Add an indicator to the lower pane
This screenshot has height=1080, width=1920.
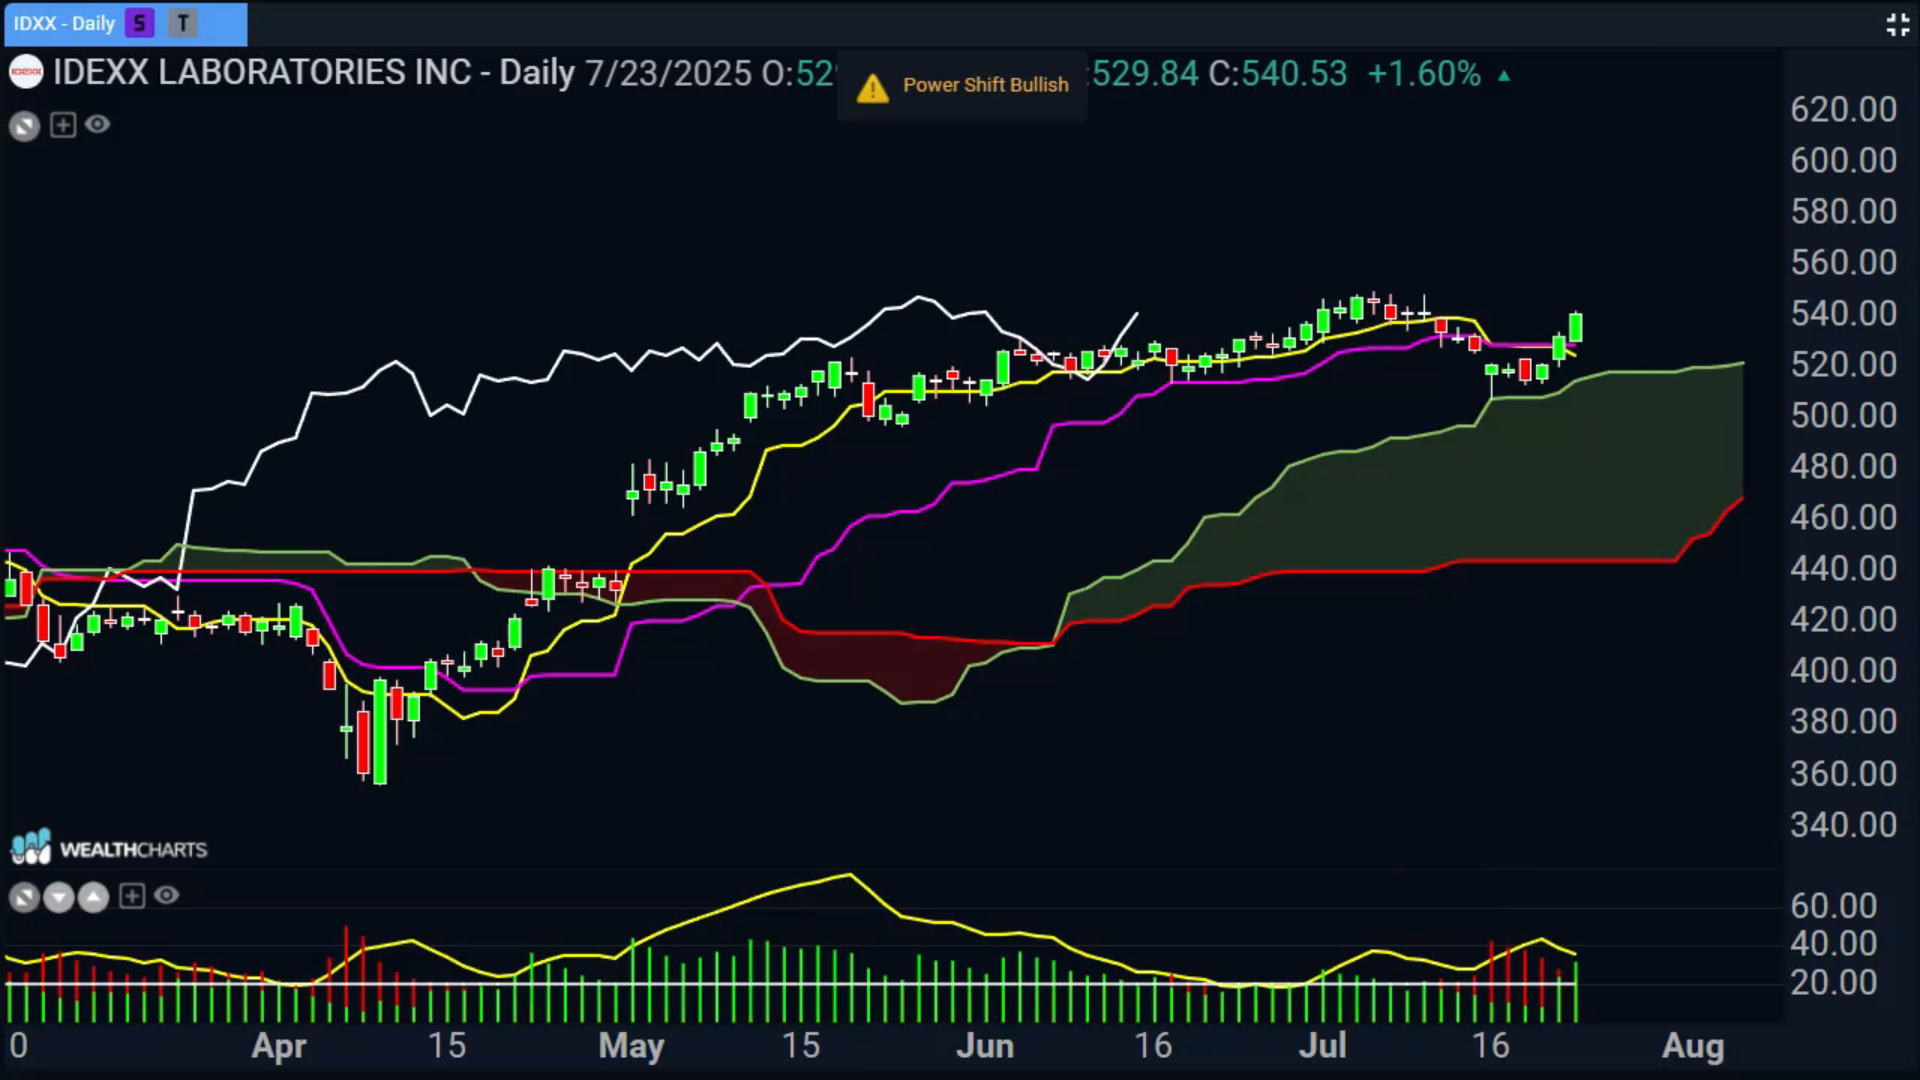coord(132,896)
